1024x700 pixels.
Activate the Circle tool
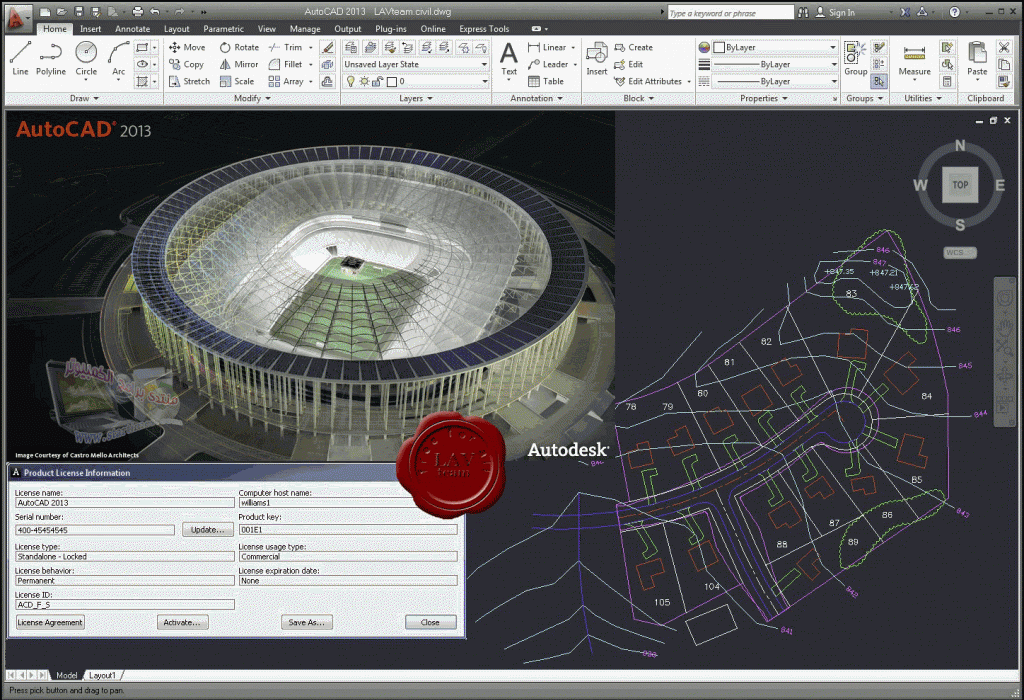86,58
